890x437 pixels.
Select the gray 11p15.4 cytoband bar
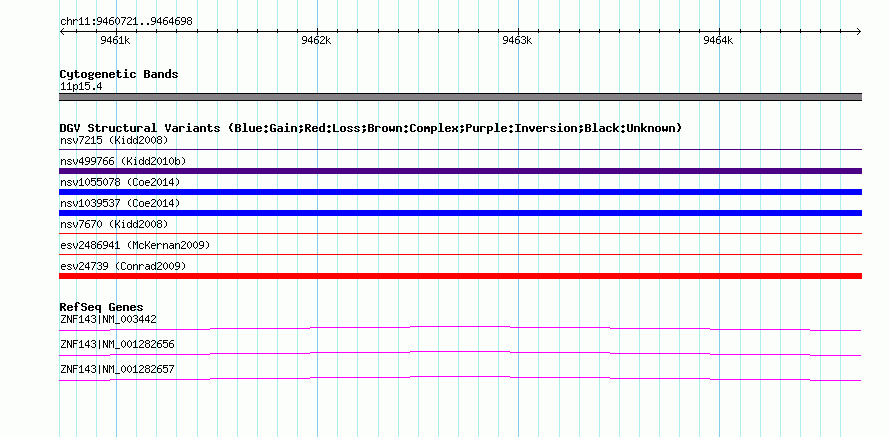point(460,97)
